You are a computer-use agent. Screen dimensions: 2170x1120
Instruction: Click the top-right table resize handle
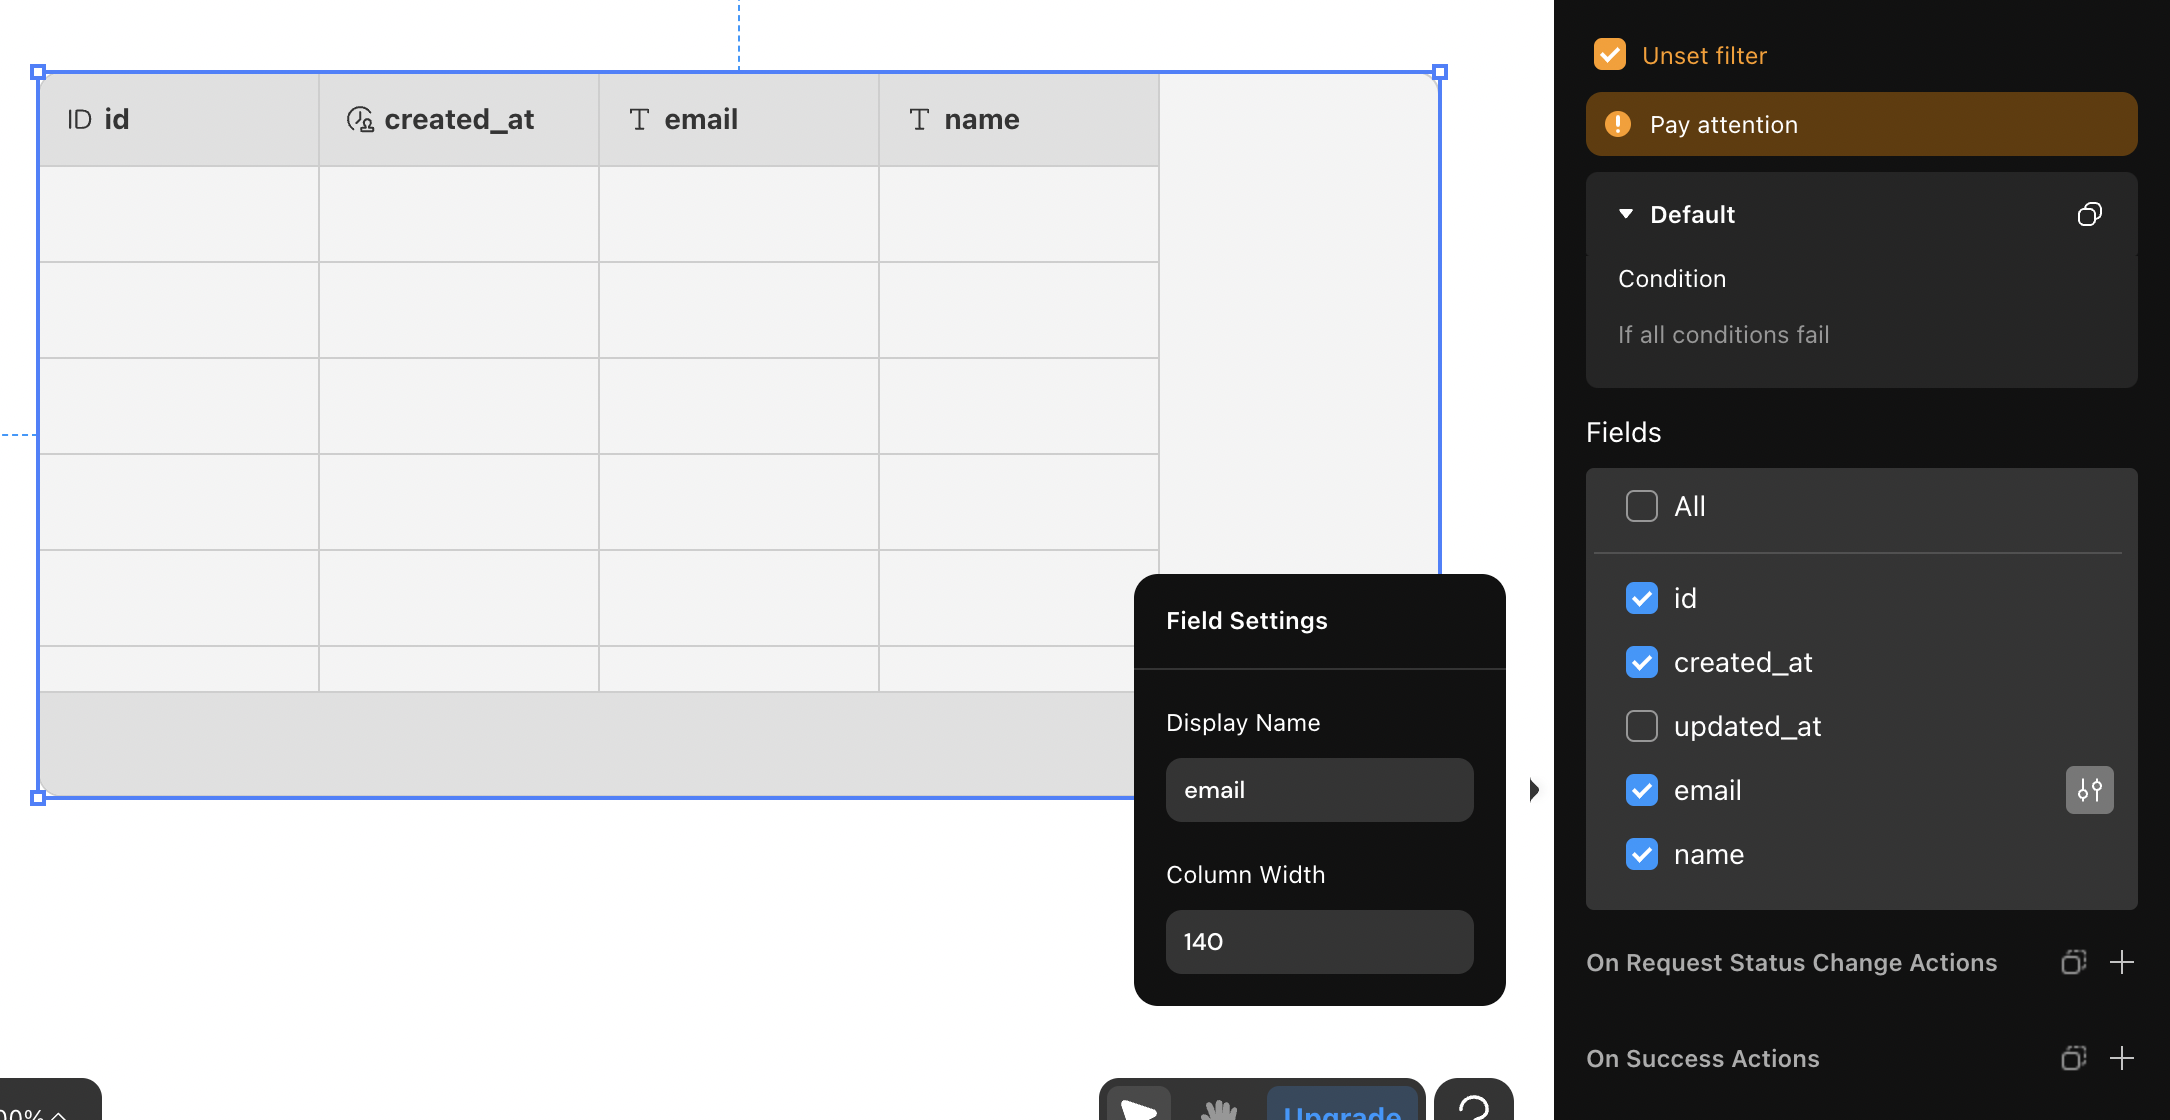pyautogui.click(x=1440, y=72)
